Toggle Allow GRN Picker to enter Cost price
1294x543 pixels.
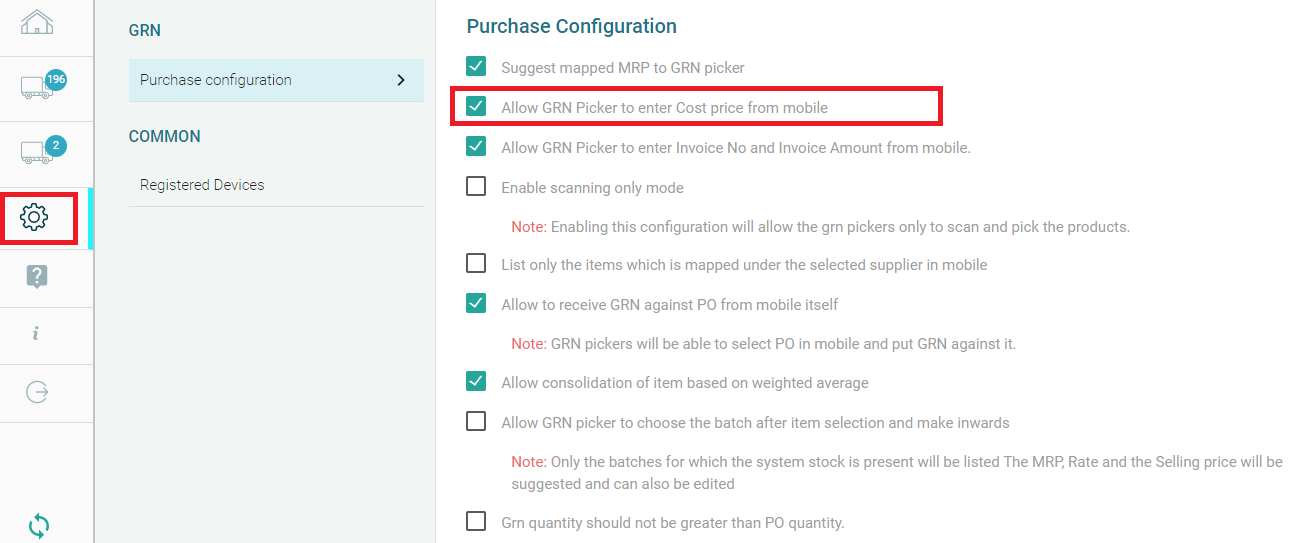tap(476, 106)
